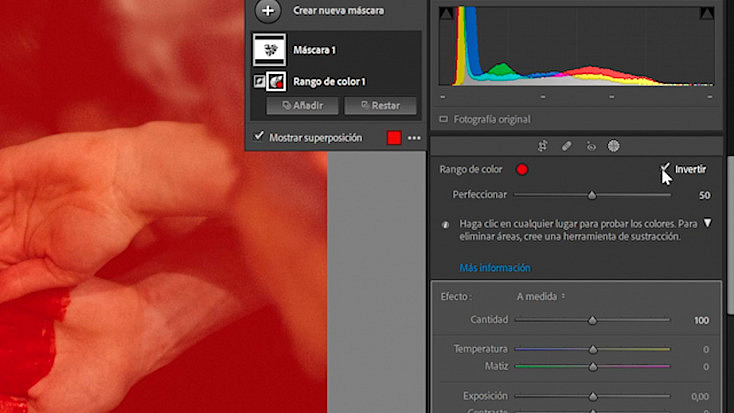Screen dimensions: 734x413
Task: Select the crop overlay tool icon
Action: point(543,146)
